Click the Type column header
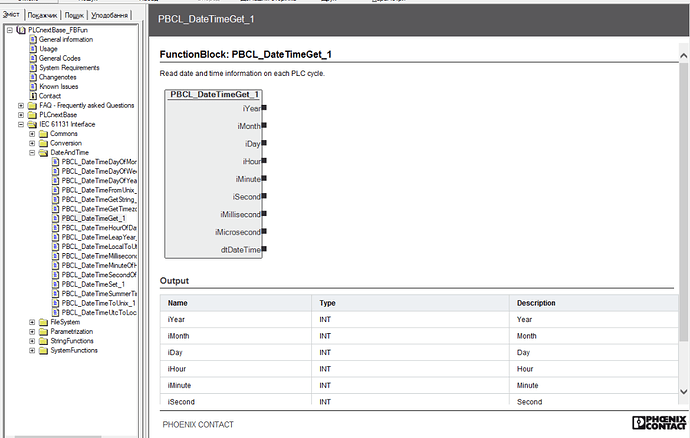Image resolution: width=690 pixels, height=438 pixels. tap(411, 303)
